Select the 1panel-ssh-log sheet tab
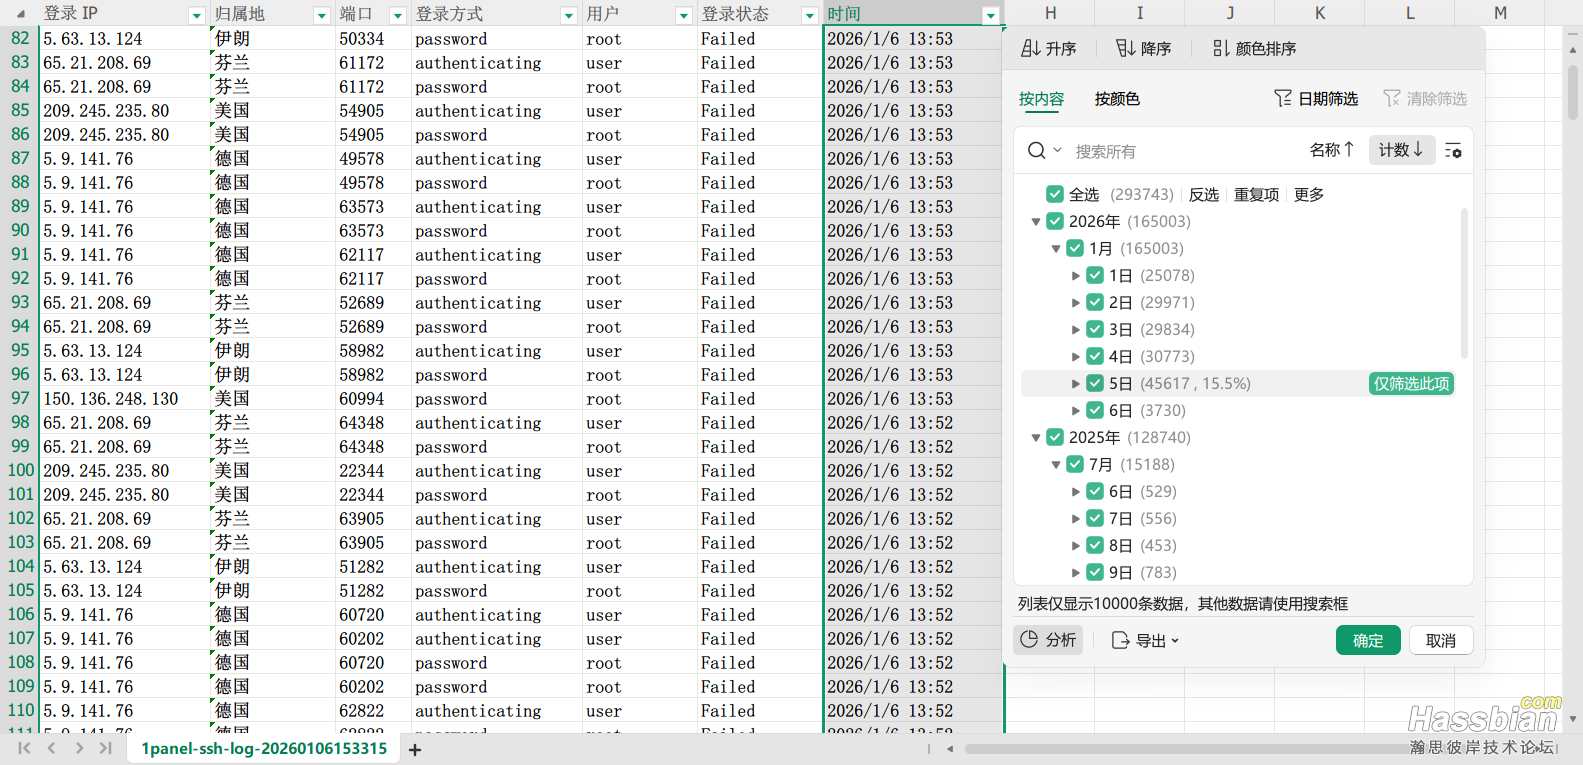 [x=264, y=749]
